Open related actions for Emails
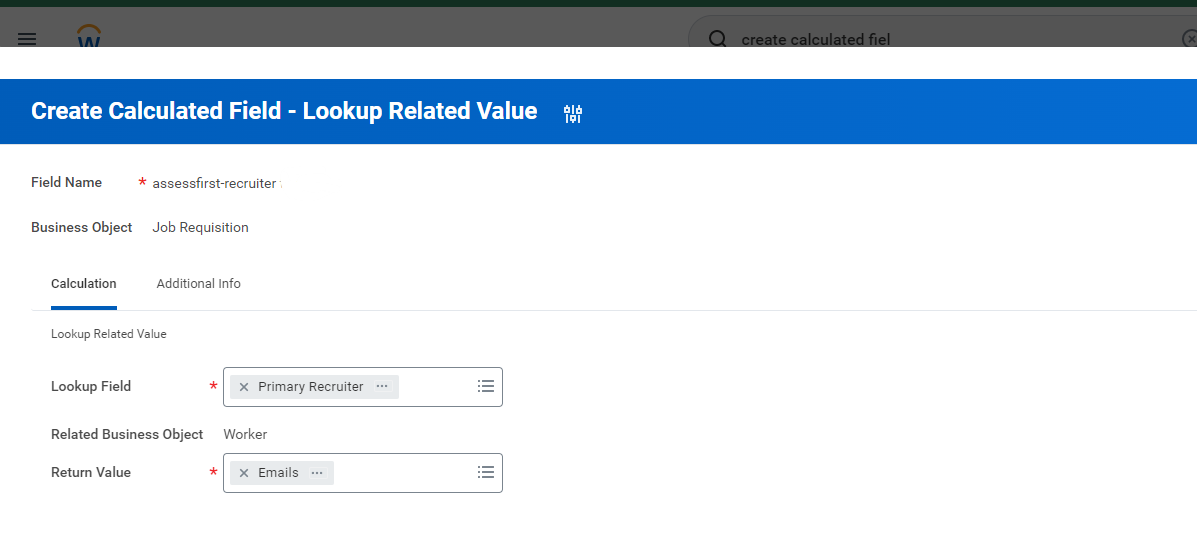 pos(317,473)
